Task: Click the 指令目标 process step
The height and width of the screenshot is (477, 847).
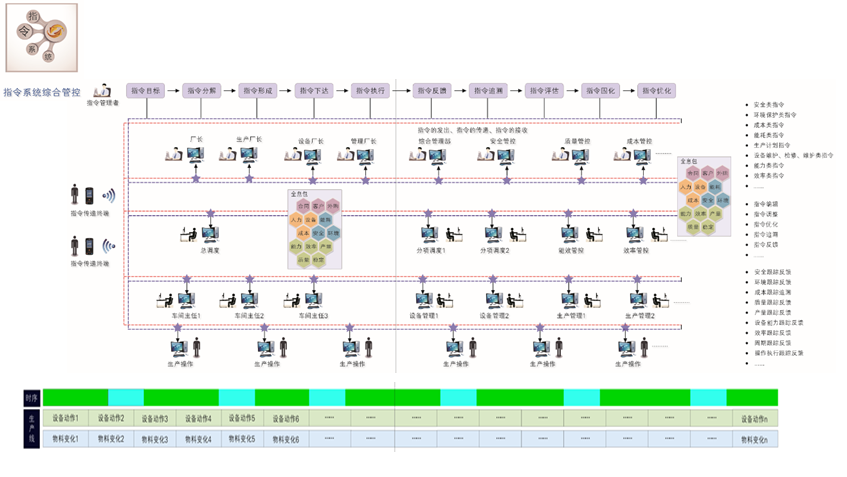Action: tap(146, 90)
